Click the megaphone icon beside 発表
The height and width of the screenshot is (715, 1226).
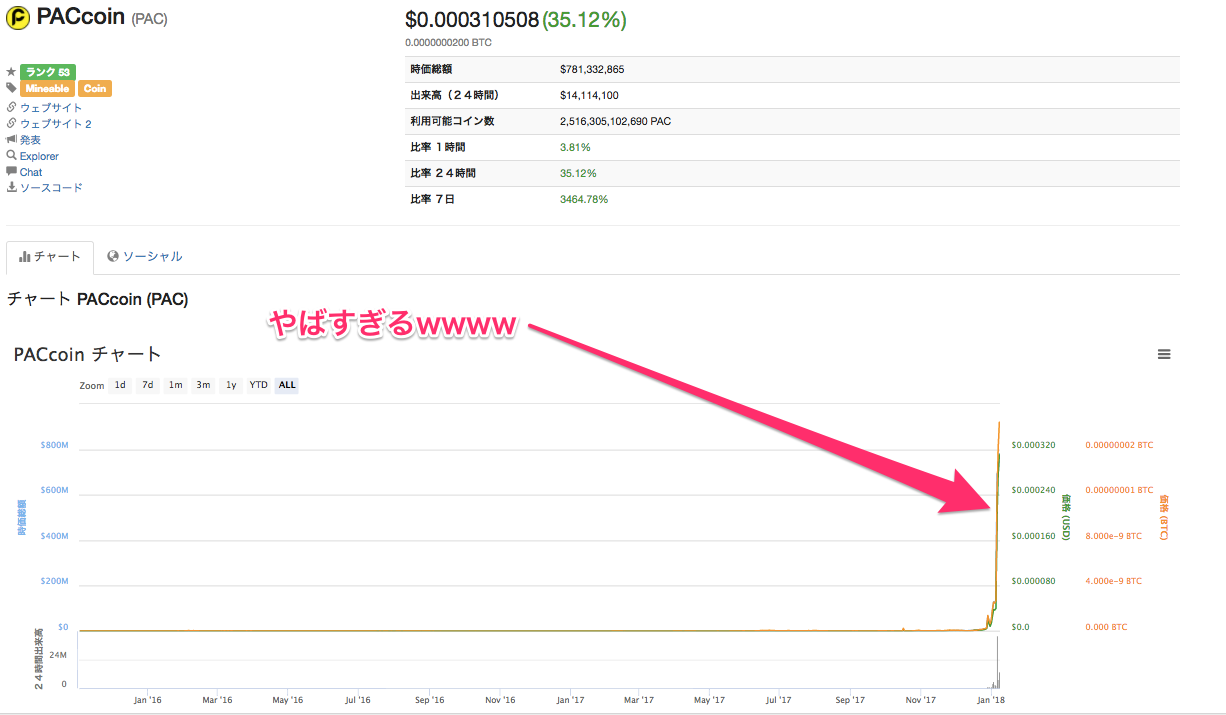pos(11,139)
